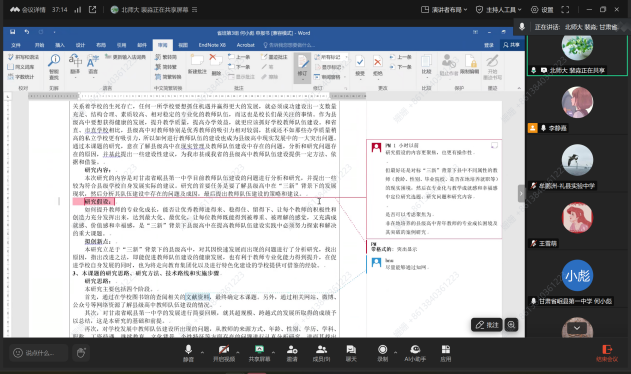Click the Spelling and Grammar button

pyautogui.click(x=23, y=57)
